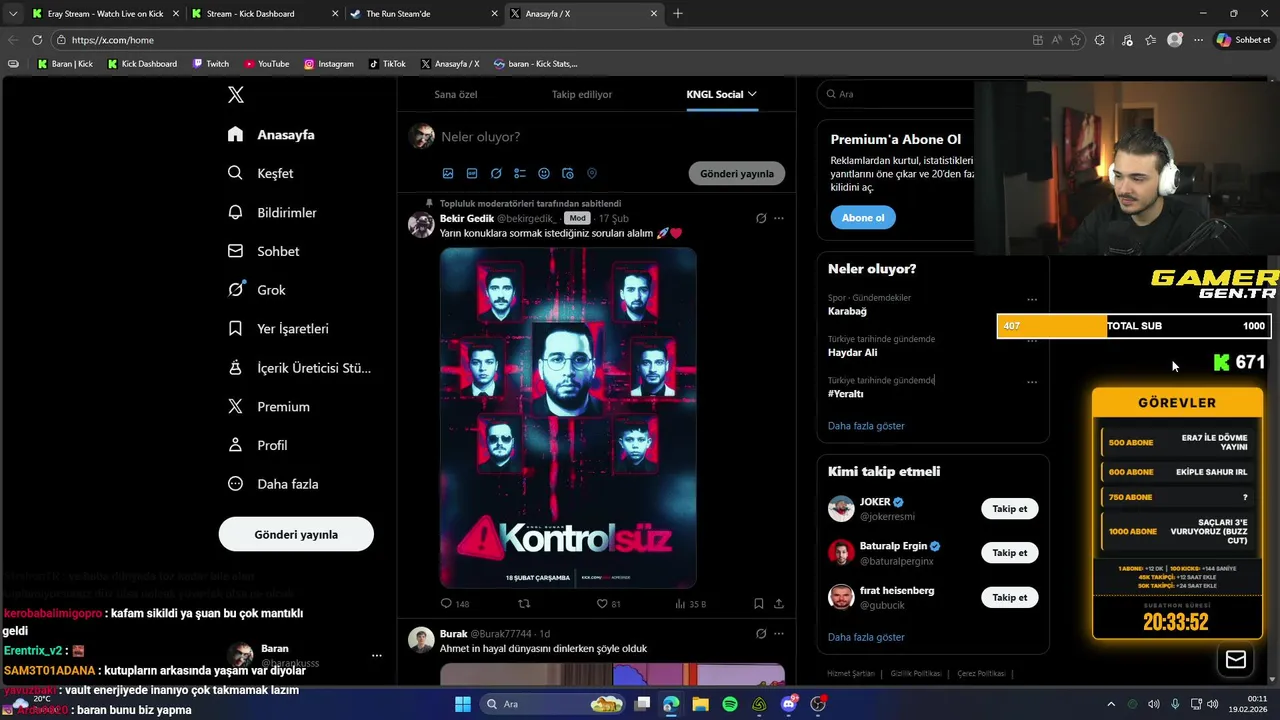Viewport: 1280px width, 720px height.
Task: Click the composer Gönderi yayınla button
Action: [x=737, y=173]
